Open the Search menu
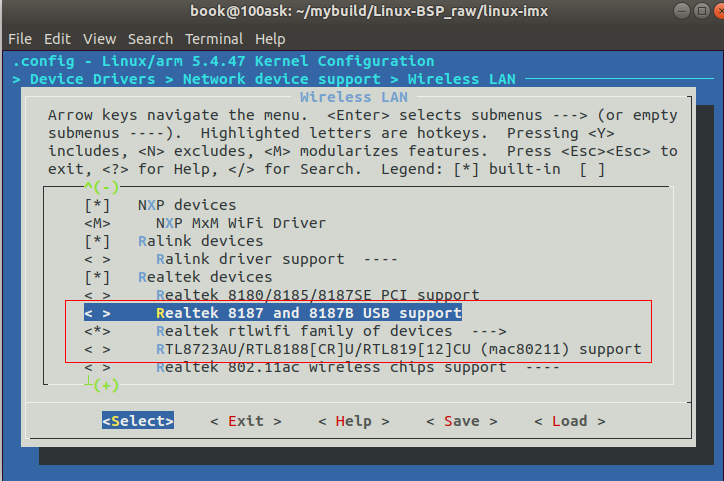The width and height of the screenshot is (724, 481). pyautogui.click(x=151, y=39)
